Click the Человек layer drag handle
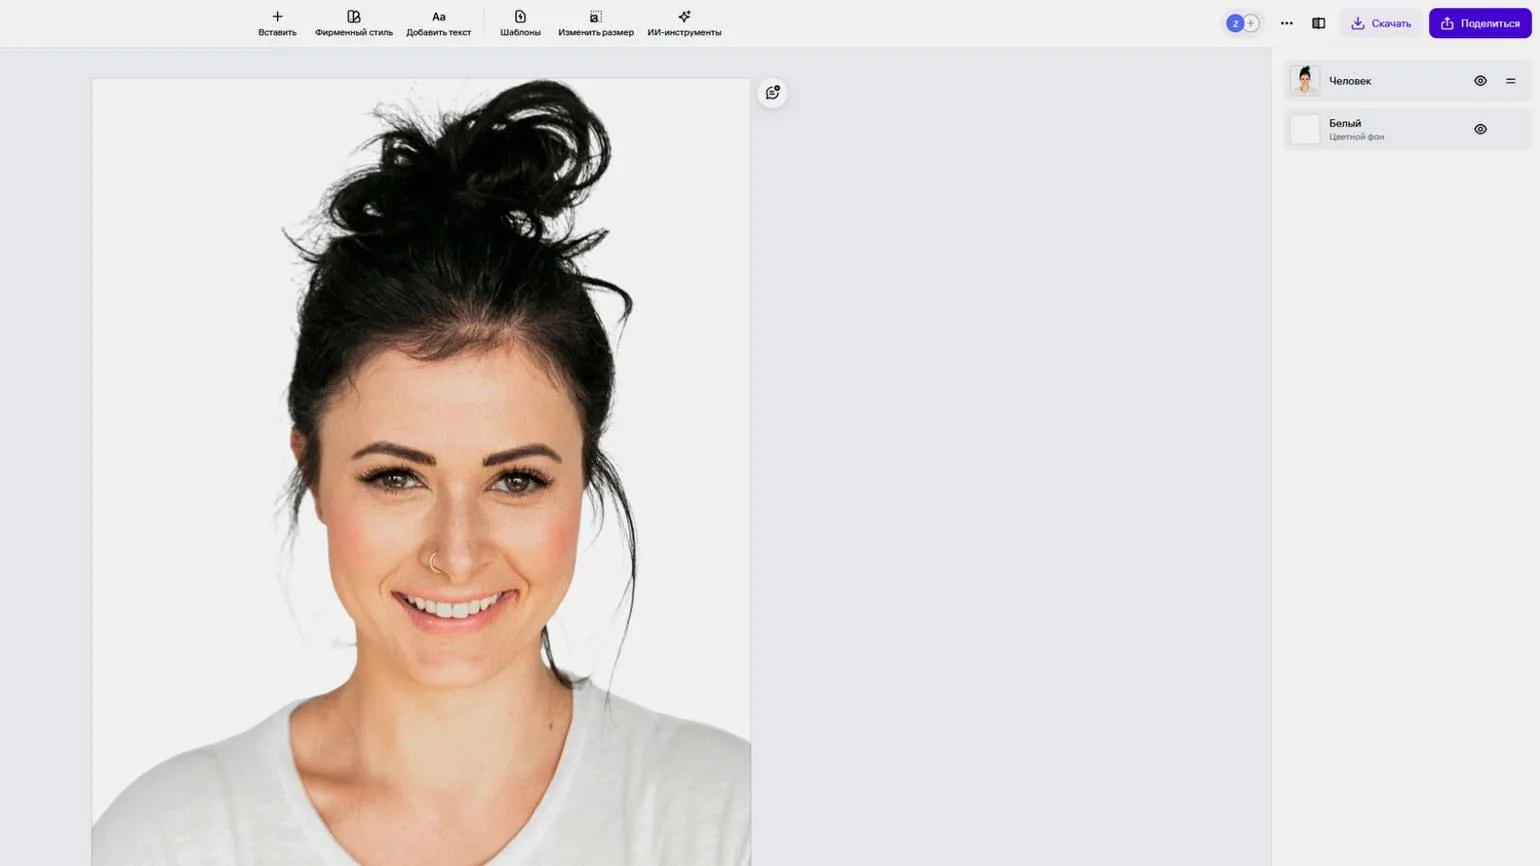The width and height of the screenshot is (1540, 866). pyautogui.click(x=1510, y=81)
